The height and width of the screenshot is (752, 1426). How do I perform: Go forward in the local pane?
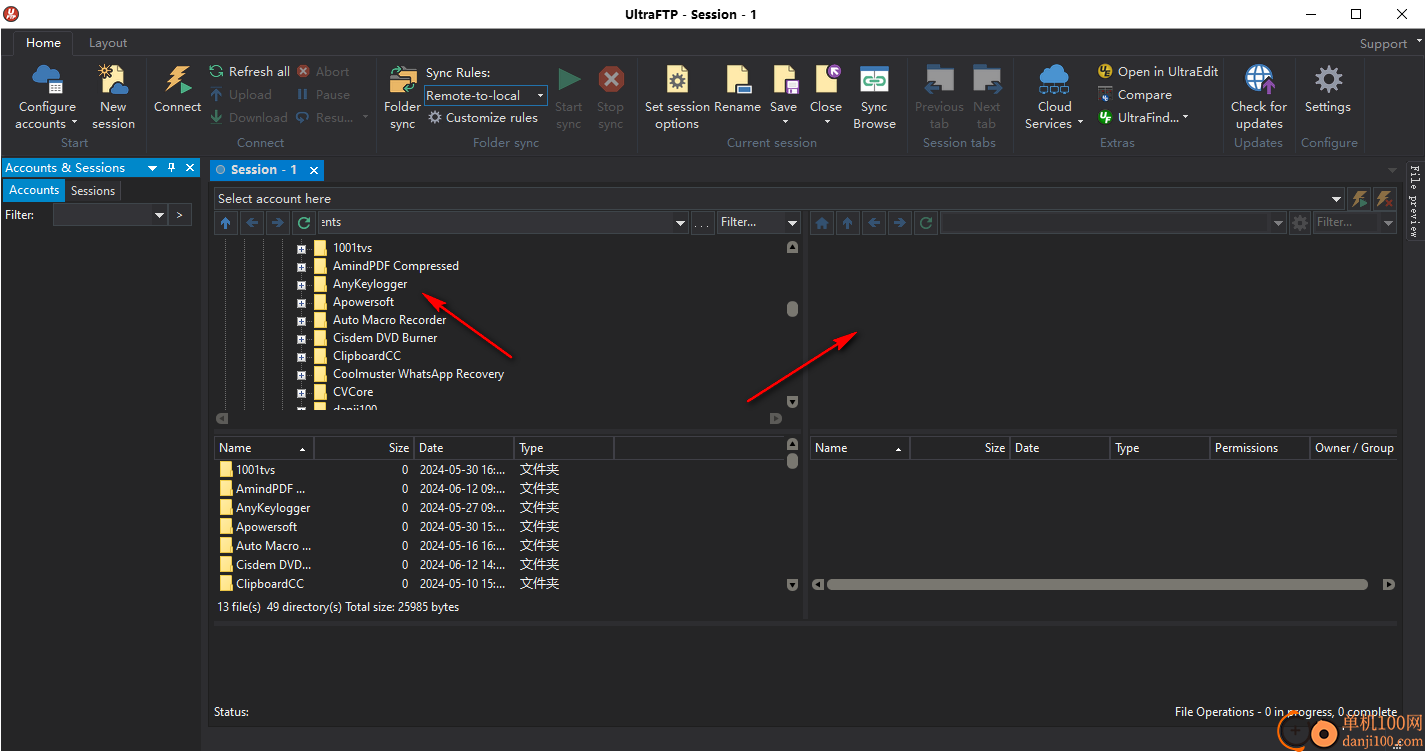(278, 223)
